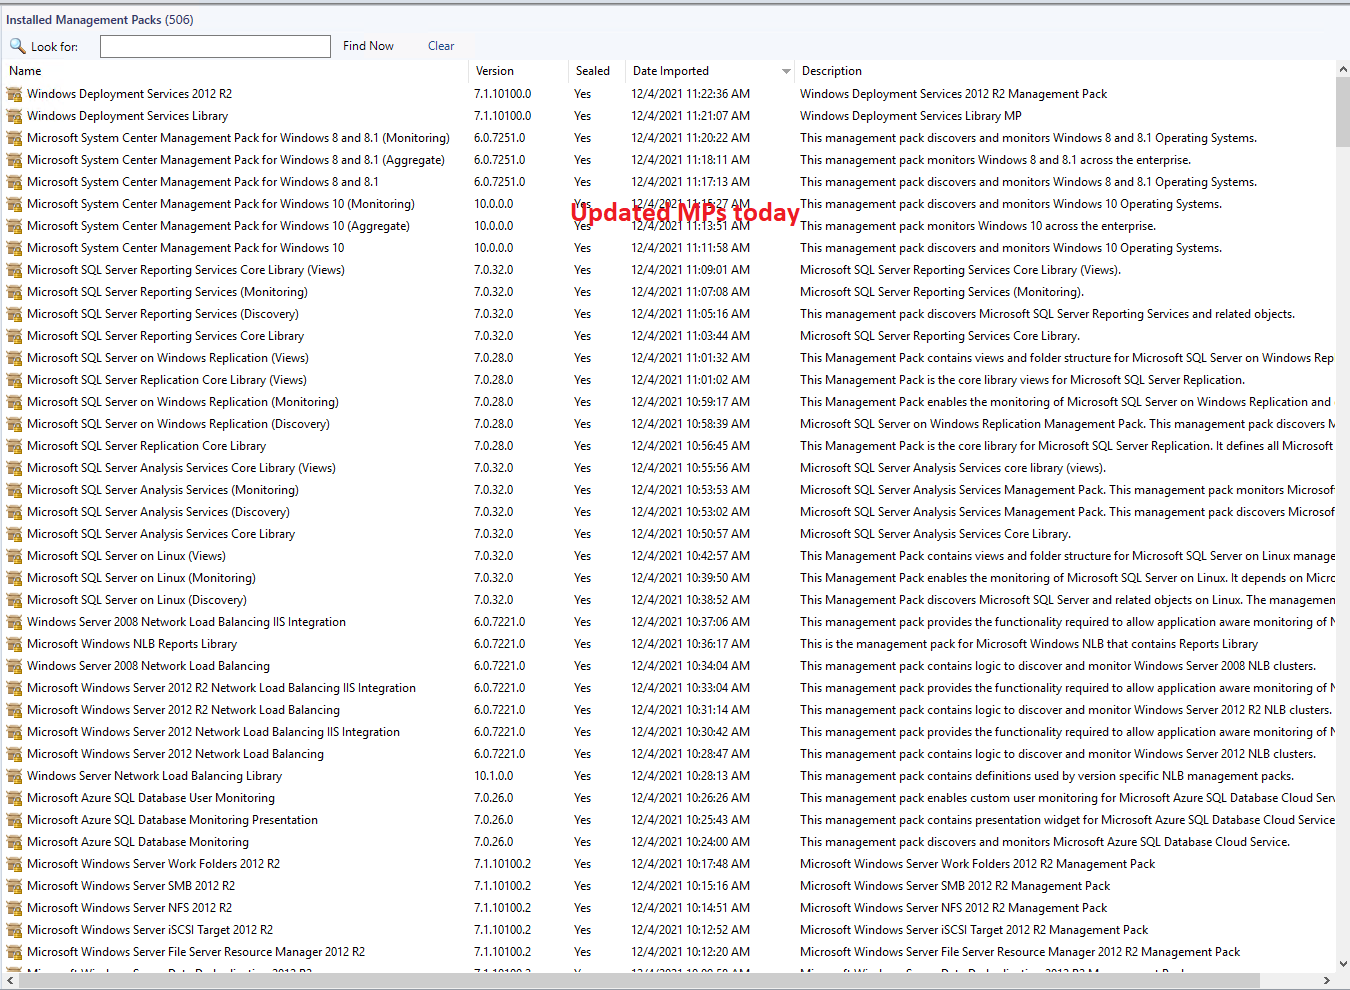
Task: Click date 12/4/2021 11:22:36 AM cell
Action: (x=690, y=94)
